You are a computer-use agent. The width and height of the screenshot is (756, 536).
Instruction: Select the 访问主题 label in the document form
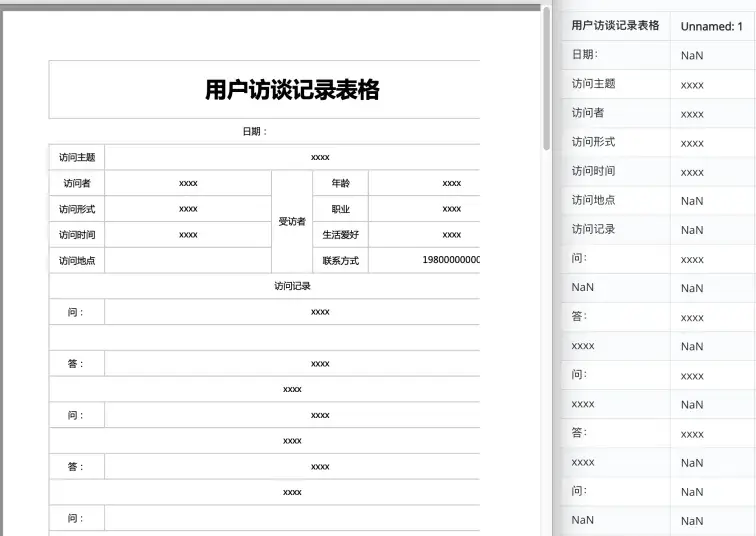77,157
